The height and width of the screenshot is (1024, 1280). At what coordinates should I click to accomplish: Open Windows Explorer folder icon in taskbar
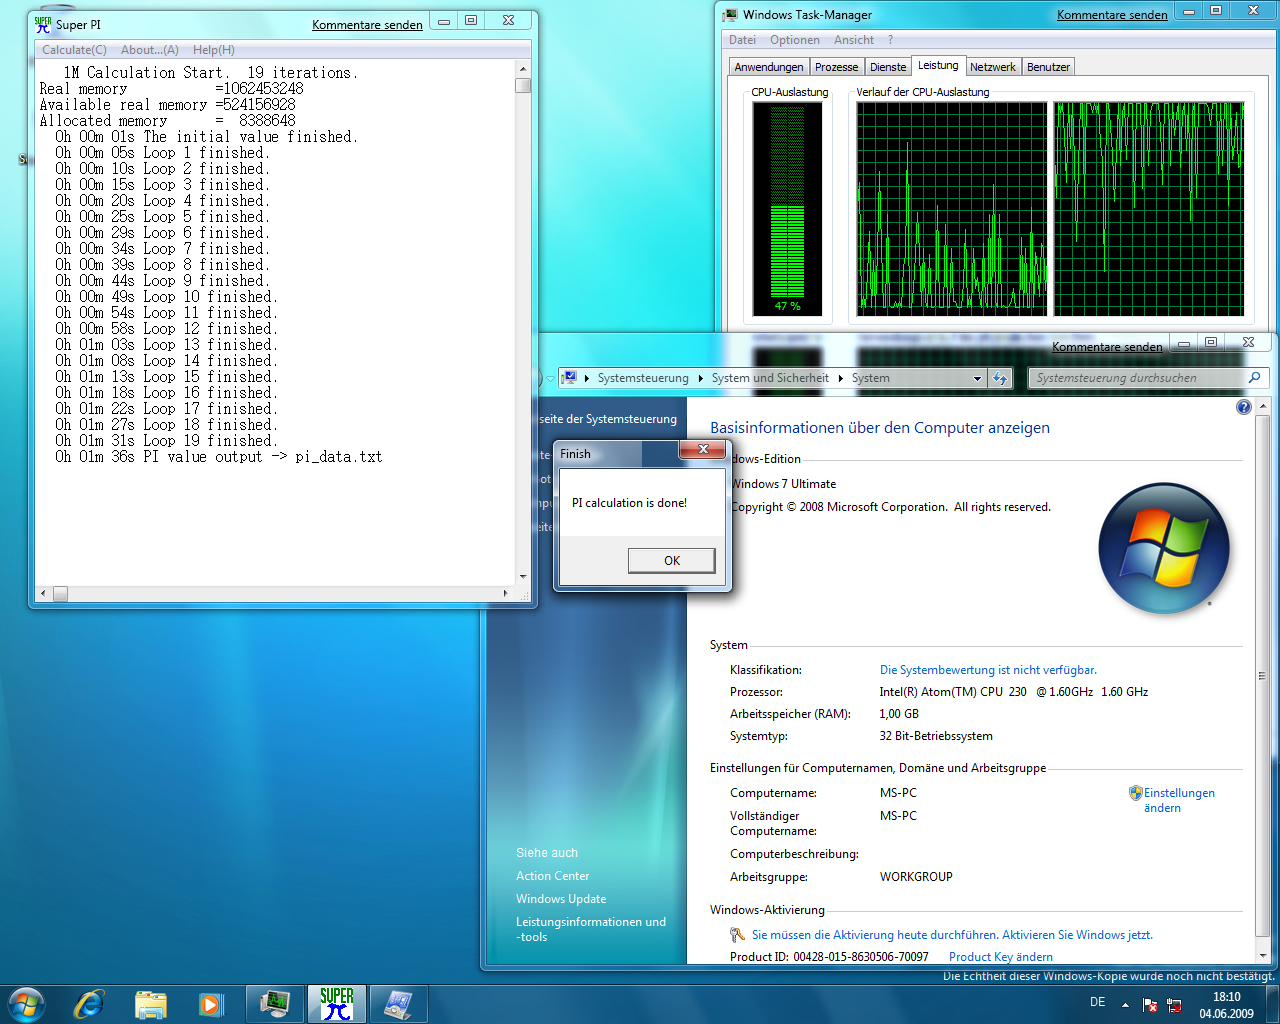tap(150, 1004)
